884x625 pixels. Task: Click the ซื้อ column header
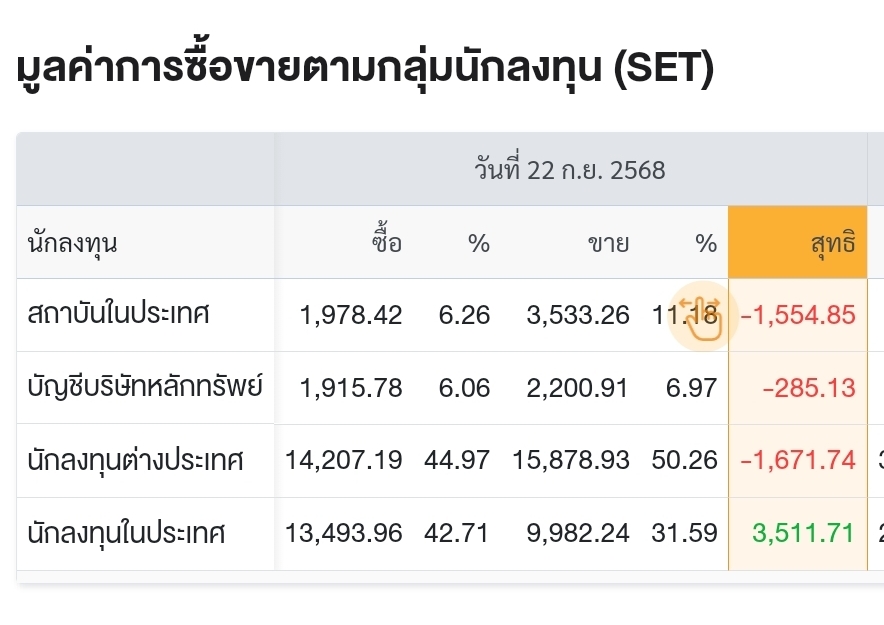pyautogui.click(x=387, y=242)
